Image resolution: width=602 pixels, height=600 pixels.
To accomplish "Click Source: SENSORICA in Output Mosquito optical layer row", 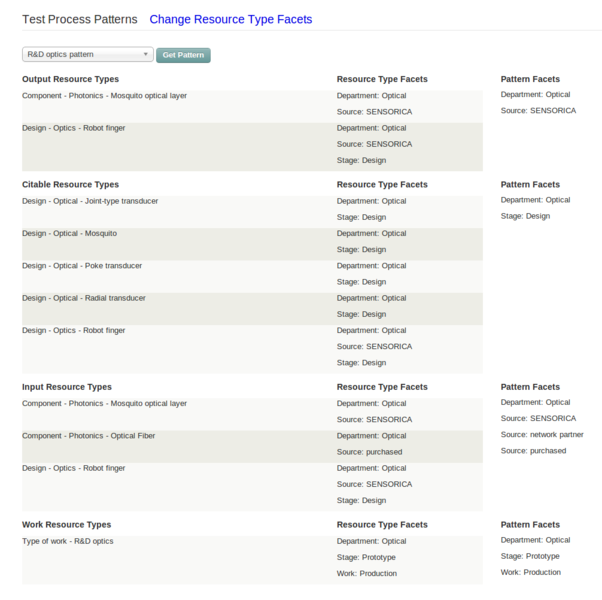I will [374, 112].
